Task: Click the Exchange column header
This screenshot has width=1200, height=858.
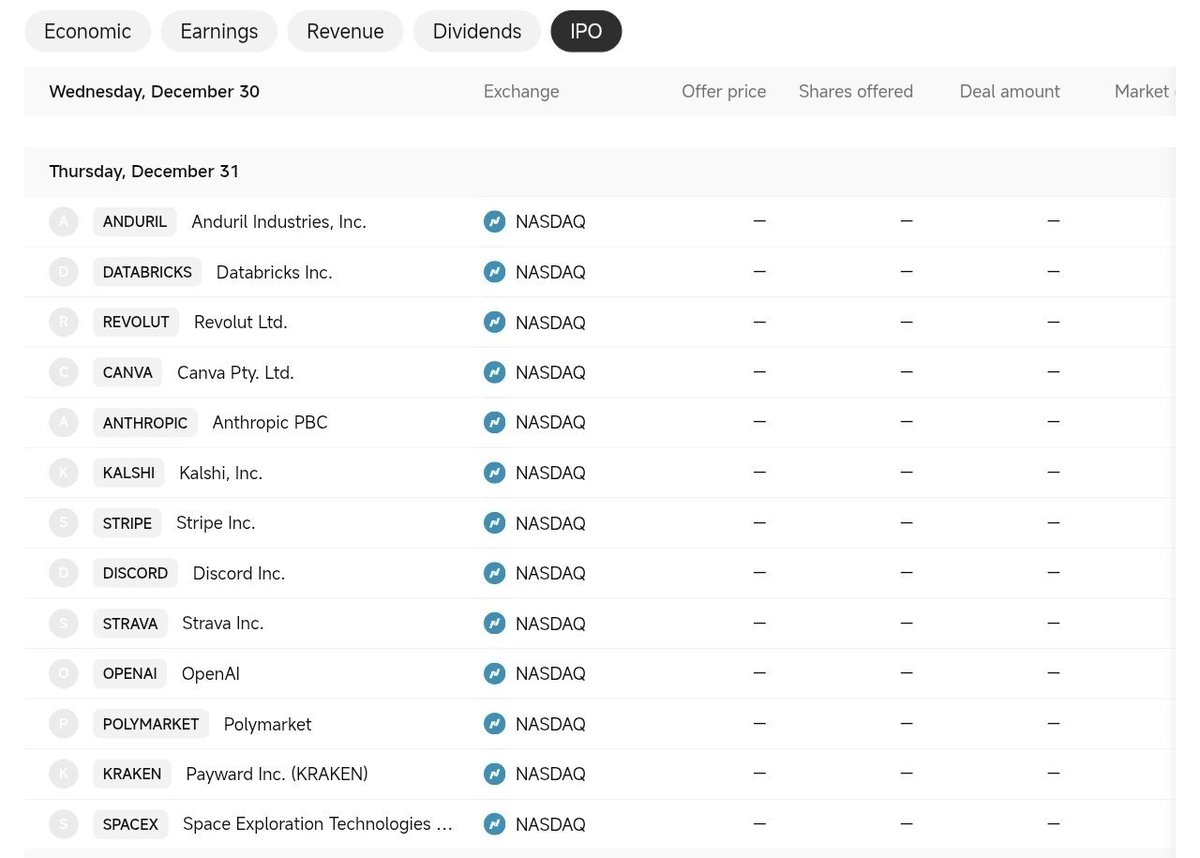Action: pyautogui.click(x=521, y=91)
